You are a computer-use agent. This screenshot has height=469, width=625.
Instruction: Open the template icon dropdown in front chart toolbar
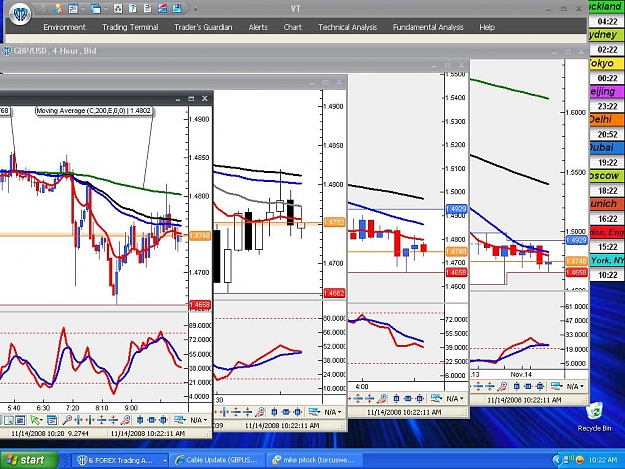[180, 420]
